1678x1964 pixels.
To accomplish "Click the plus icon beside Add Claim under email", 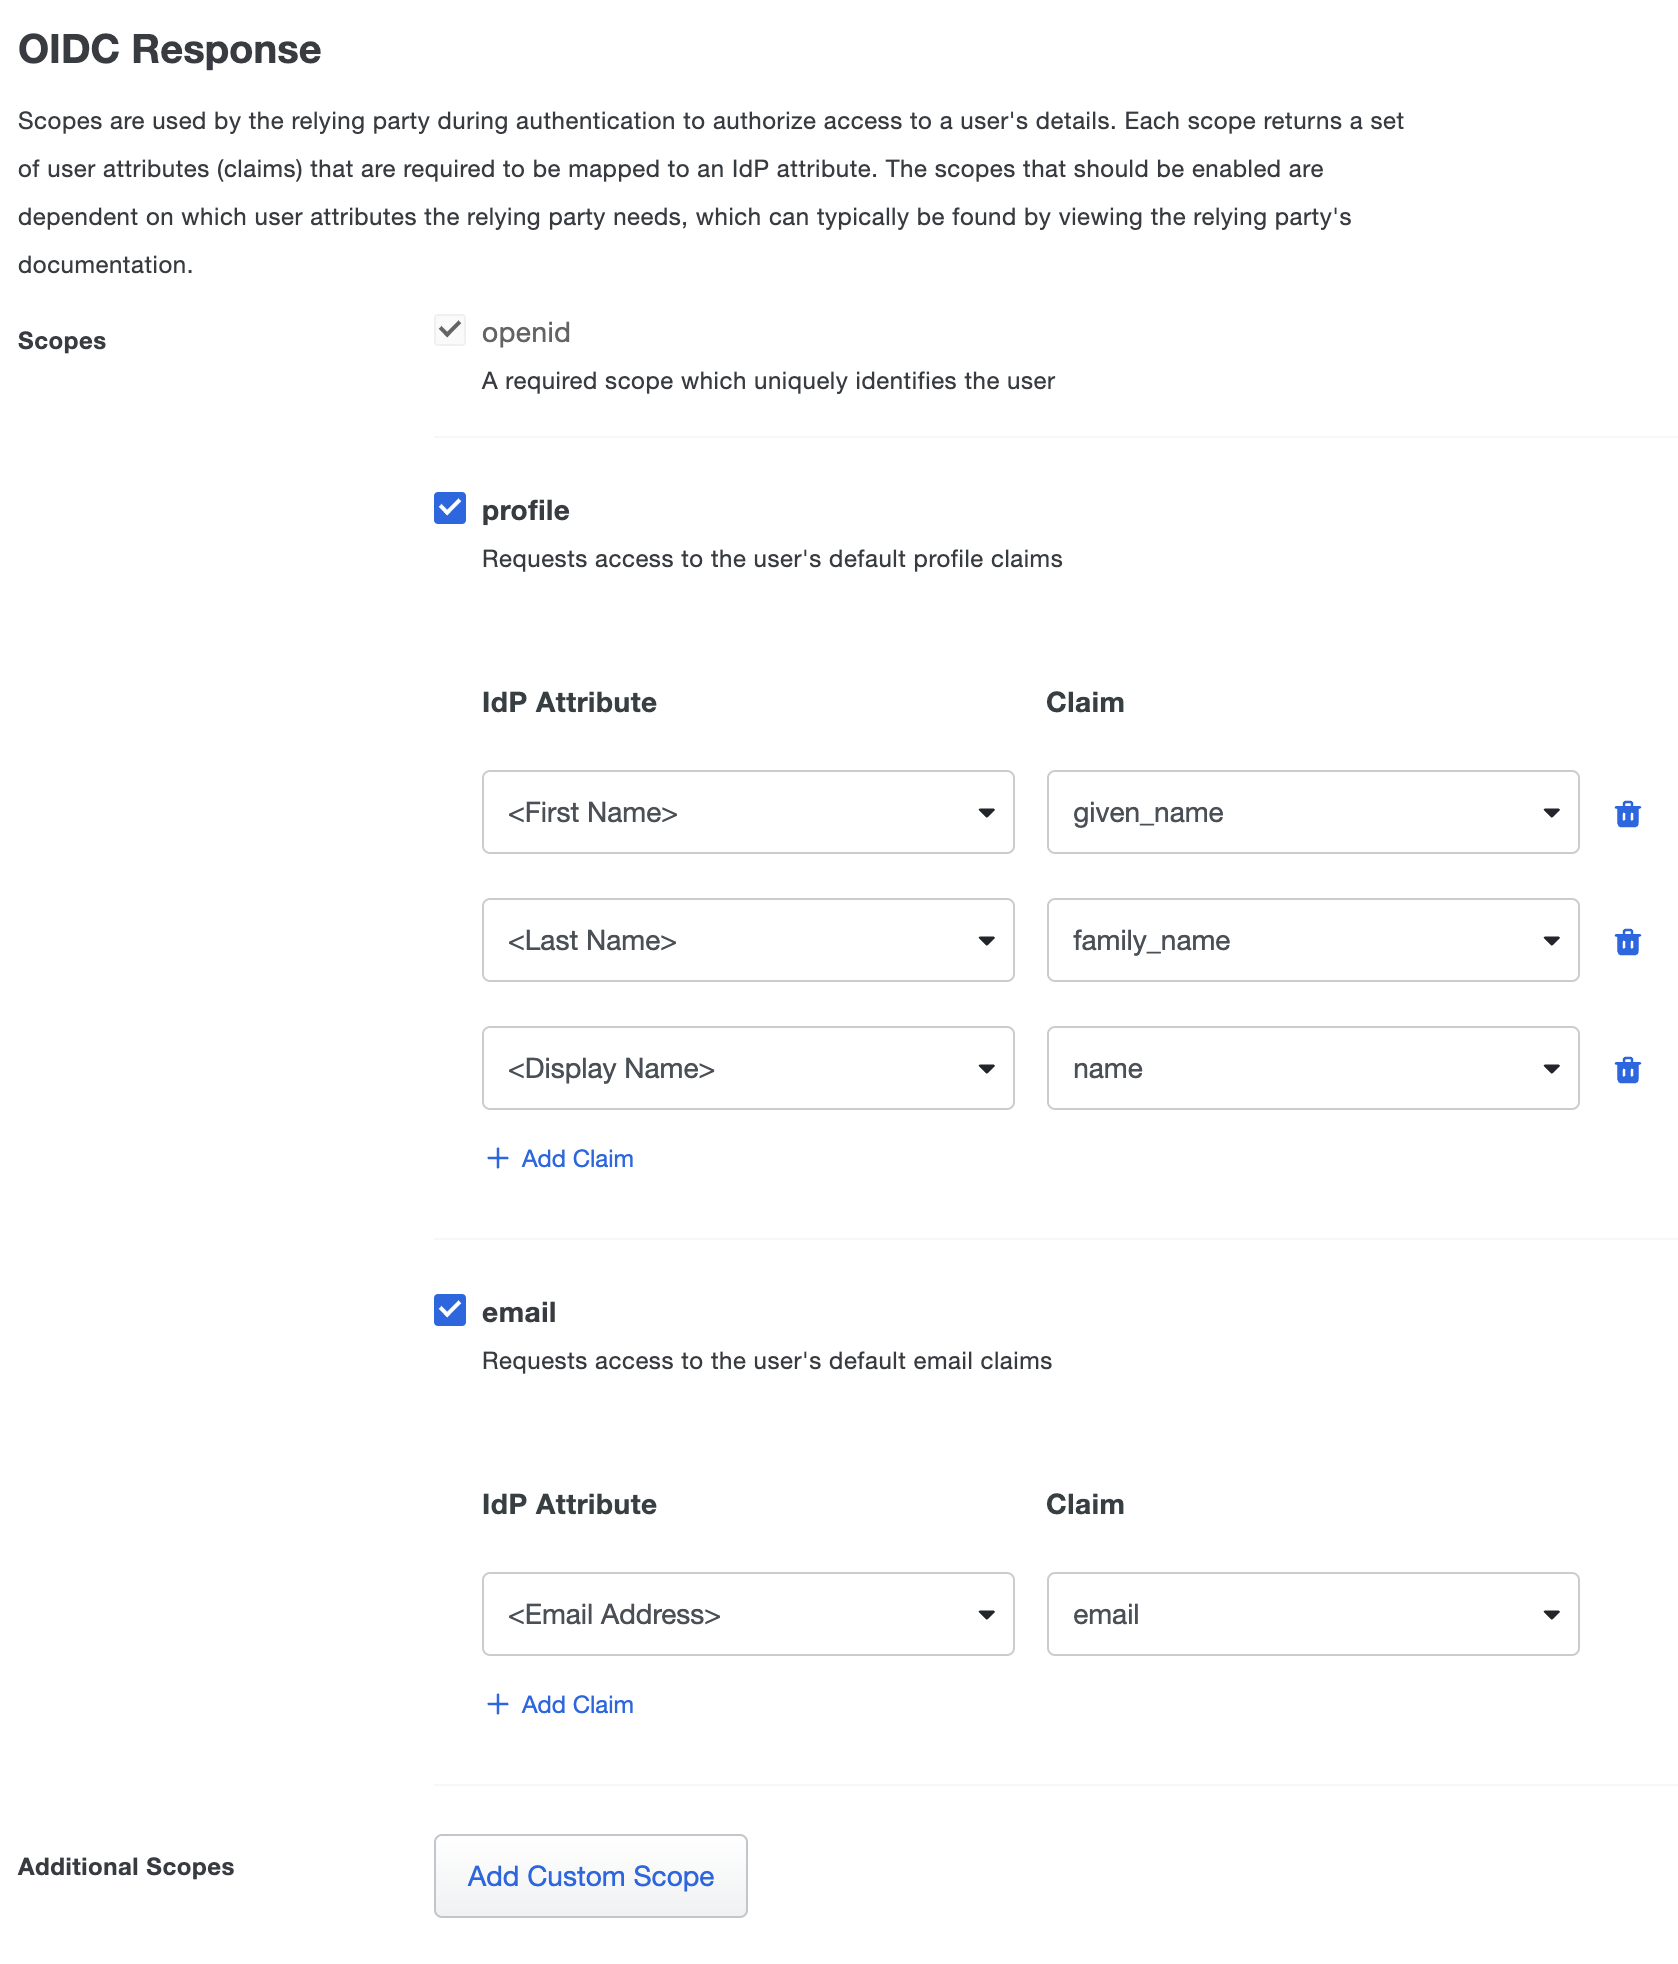I will click(497, 1703).
